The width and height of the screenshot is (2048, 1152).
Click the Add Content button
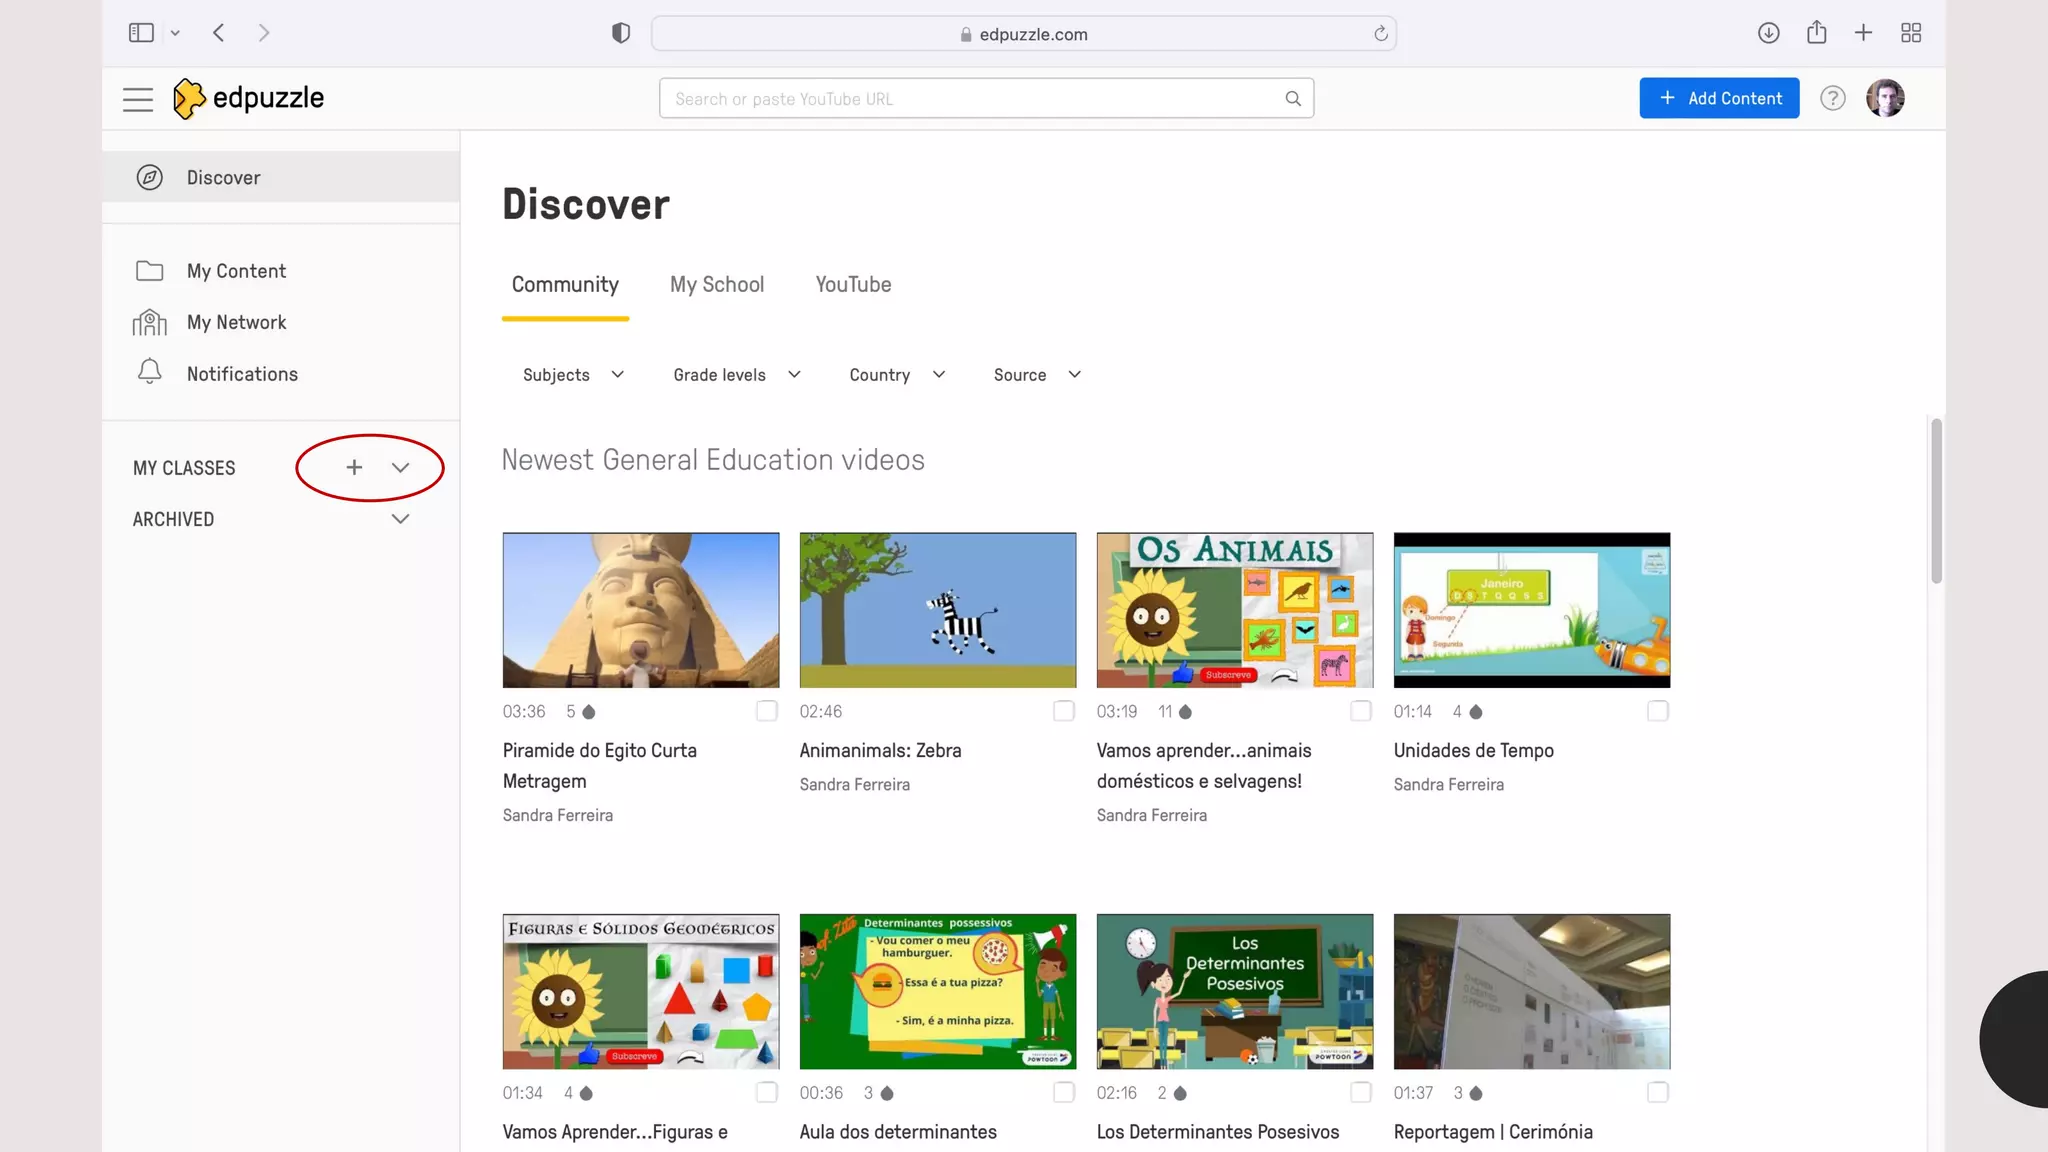point(1718,98)
